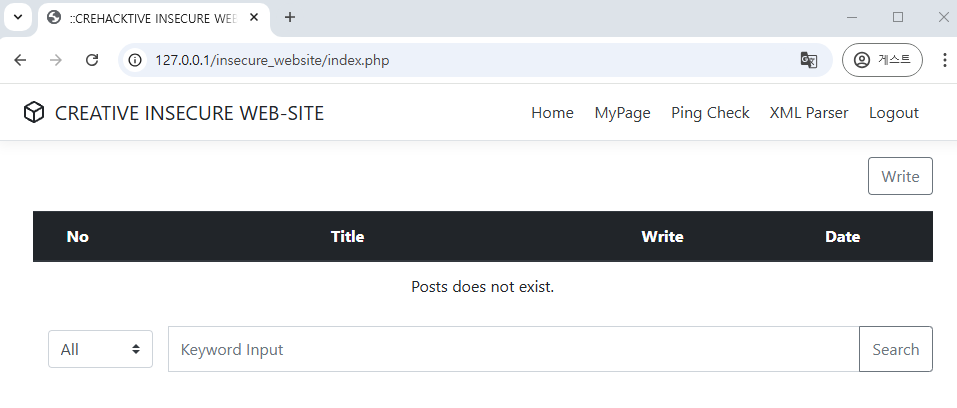Open the Ping Check page
The height and width of the screenshot is (408, 957).
point(710,113)
